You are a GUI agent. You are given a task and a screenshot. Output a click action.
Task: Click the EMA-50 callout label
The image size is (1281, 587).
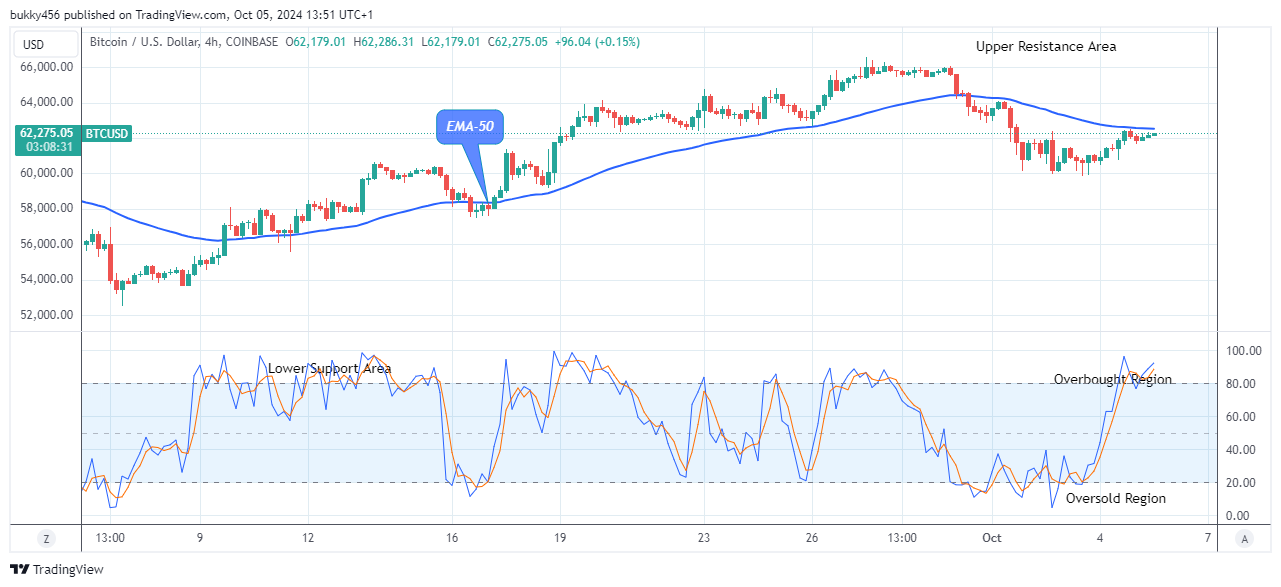tap(470, 126)
